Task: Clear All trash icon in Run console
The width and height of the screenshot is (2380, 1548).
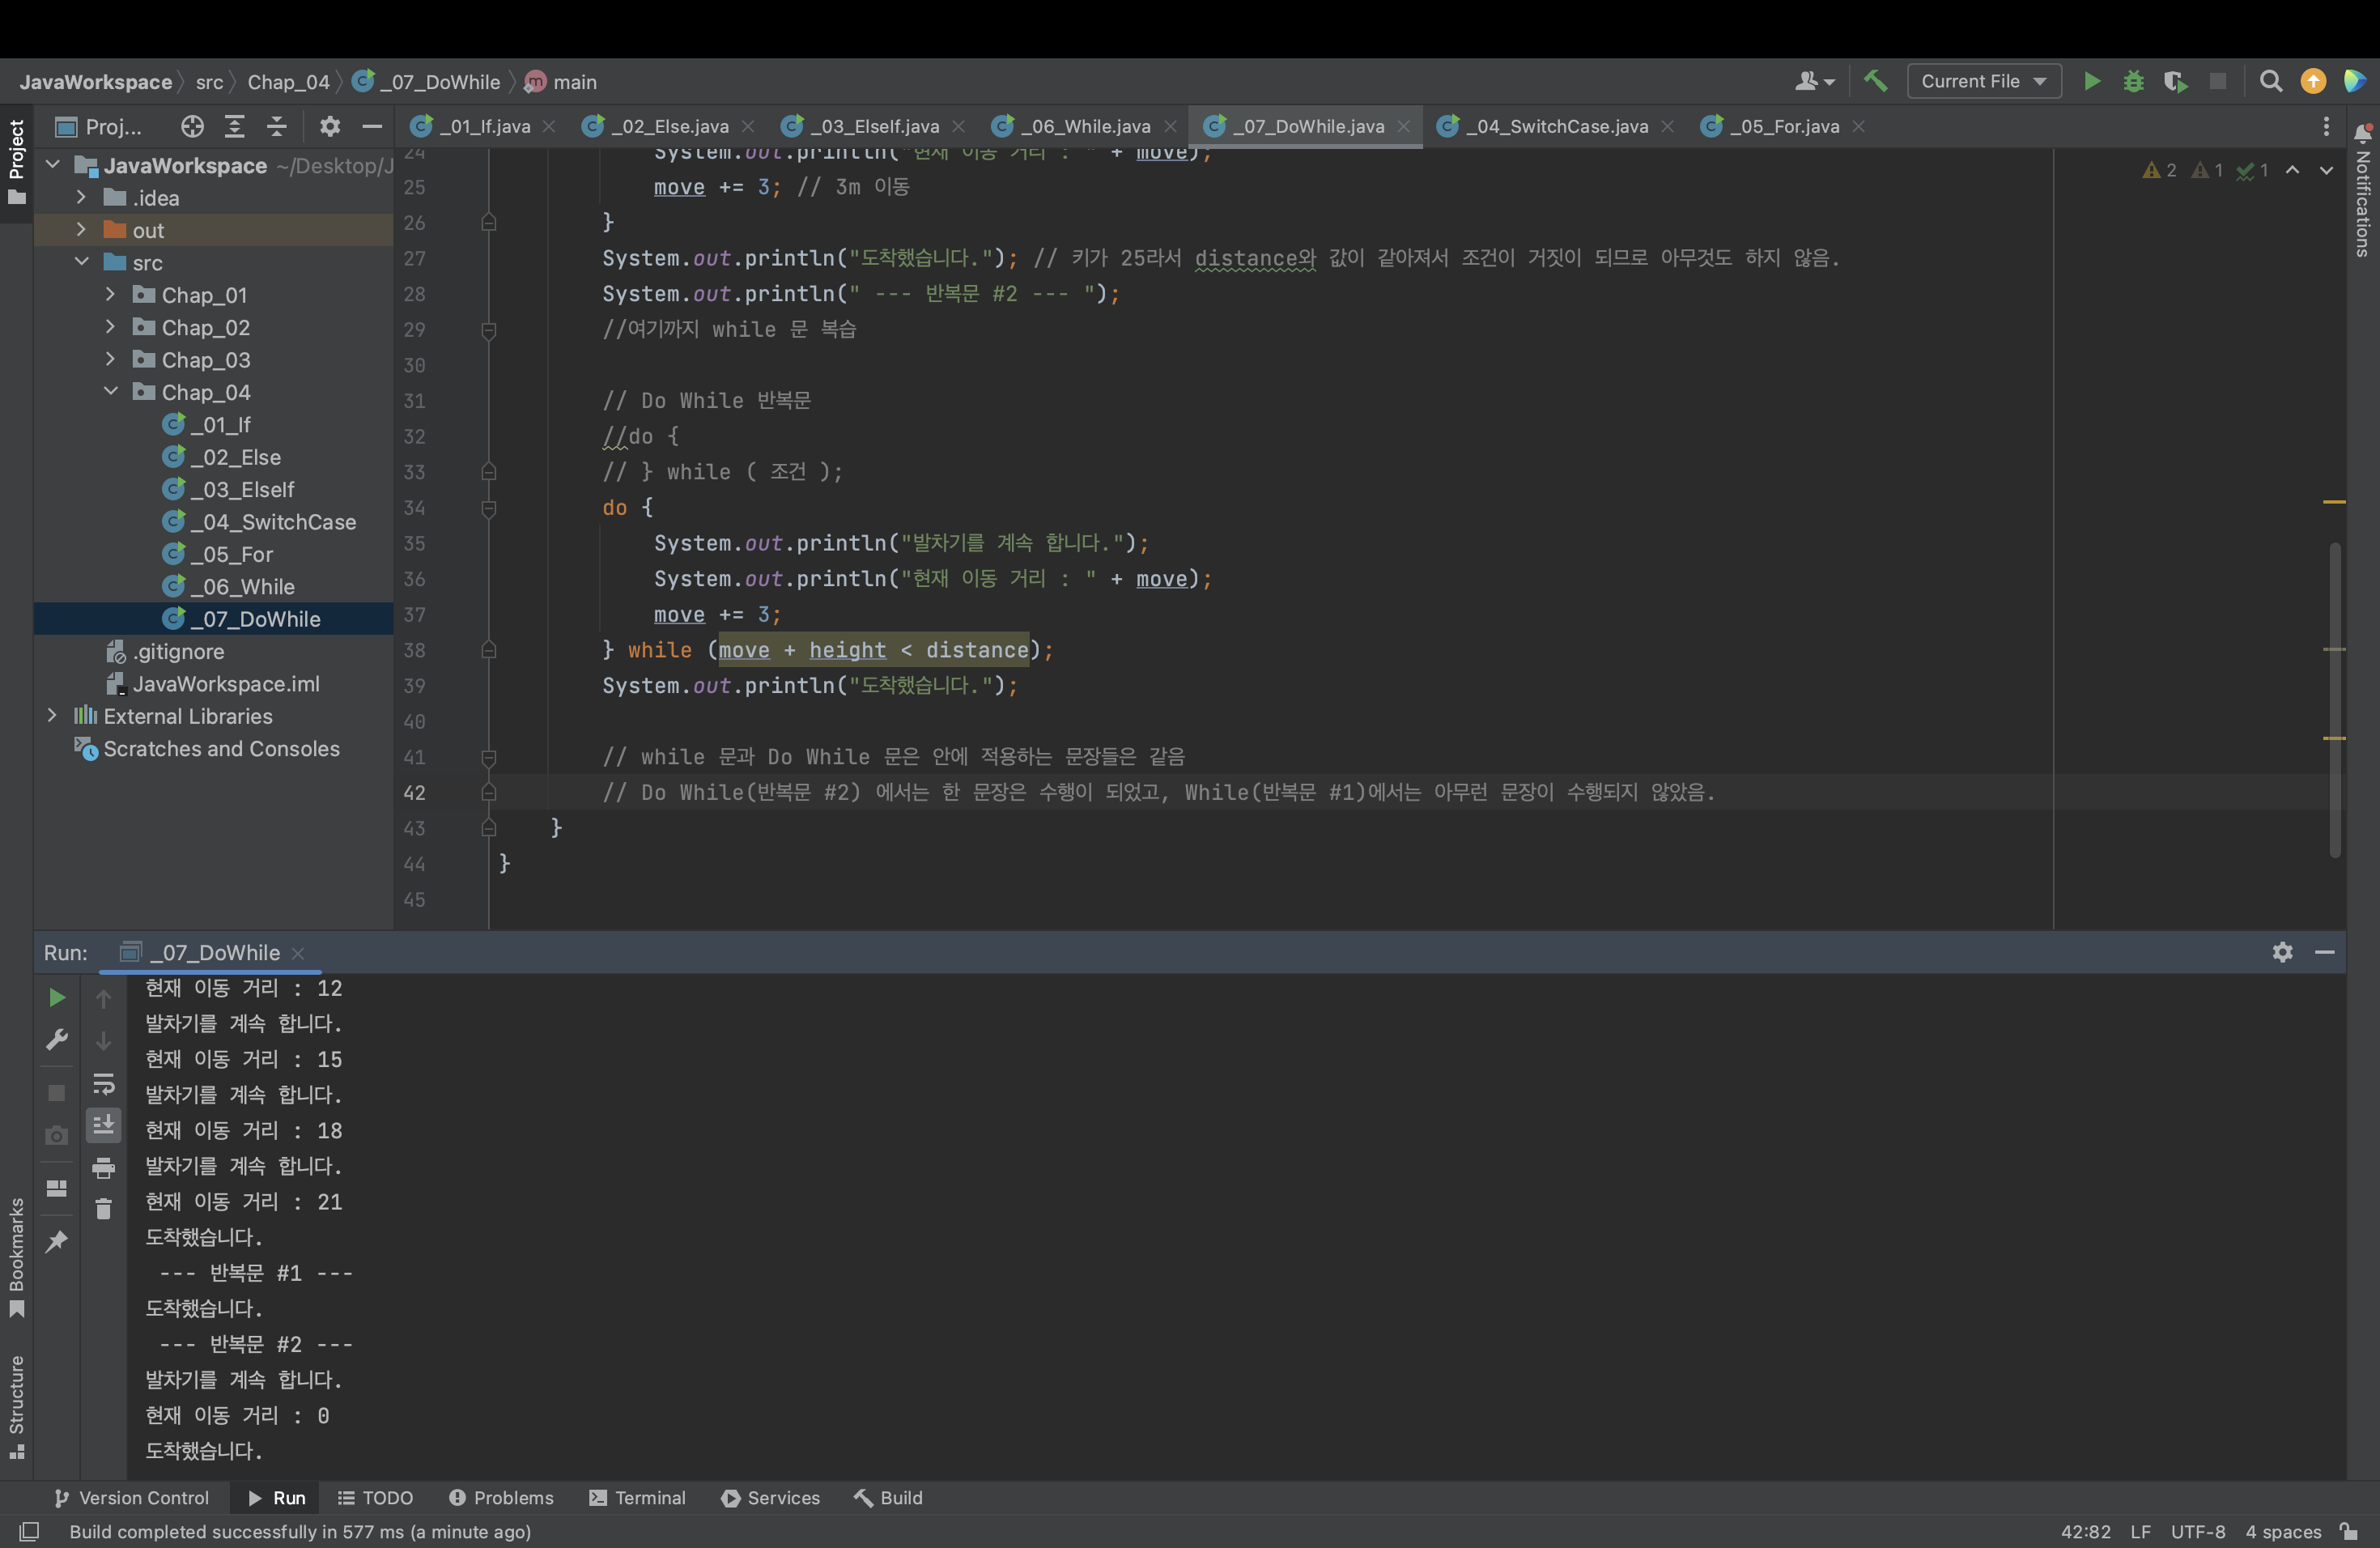Action: (103, 1210)
